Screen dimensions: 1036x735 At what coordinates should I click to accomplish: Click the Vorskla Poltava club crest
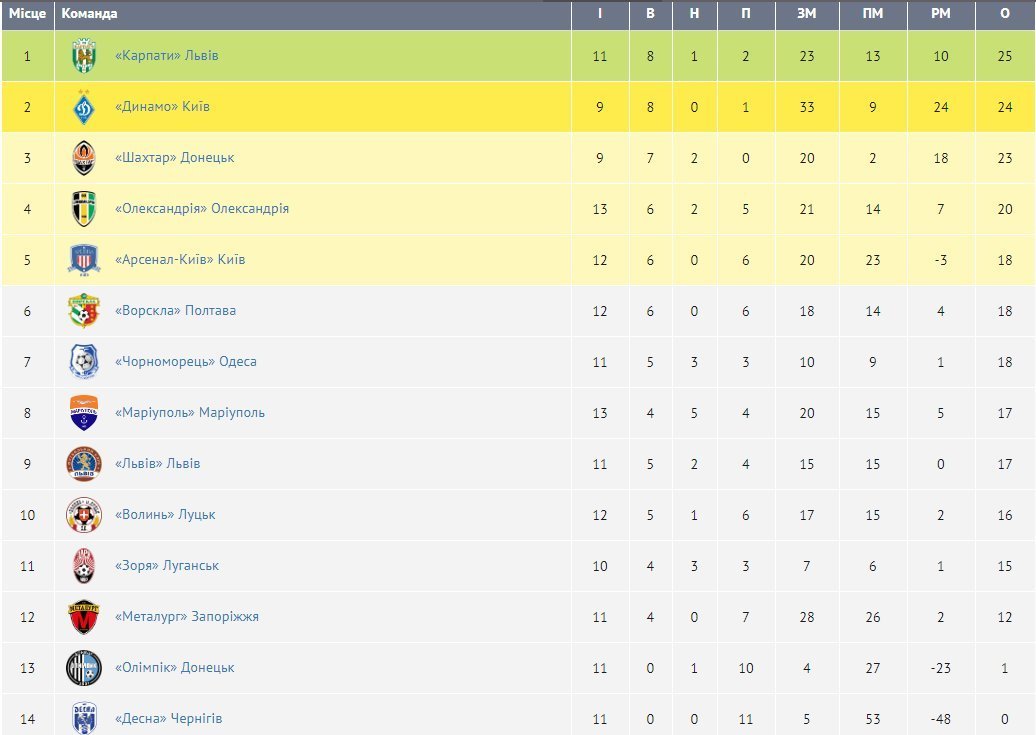pos(84,311)
